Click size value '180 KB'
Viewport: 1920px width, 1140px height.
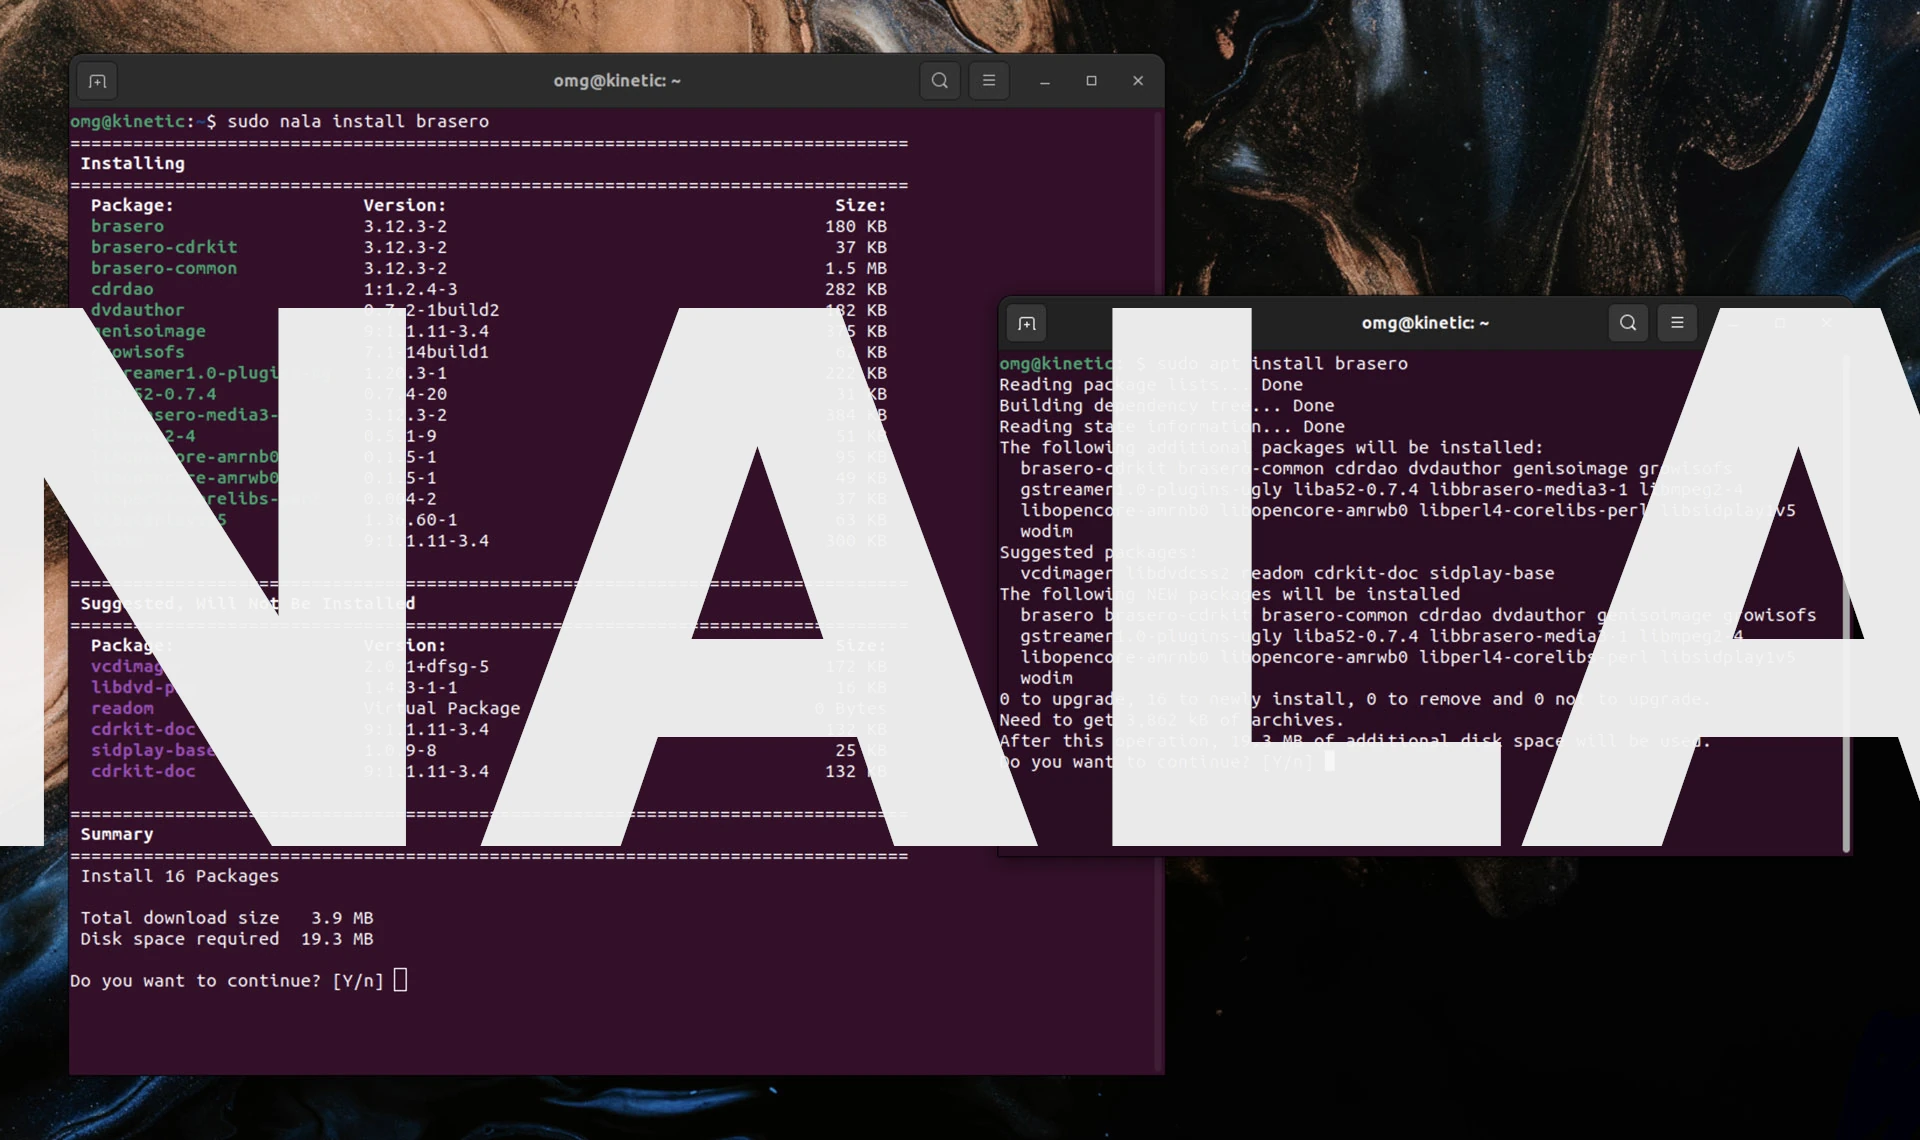[x=856, y=226]
